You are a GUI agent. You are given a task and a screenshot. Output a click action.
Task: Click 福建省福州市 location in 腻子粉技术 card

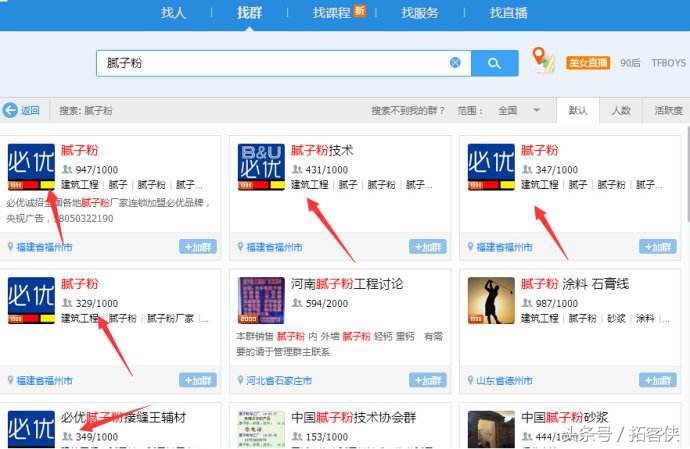275,247
